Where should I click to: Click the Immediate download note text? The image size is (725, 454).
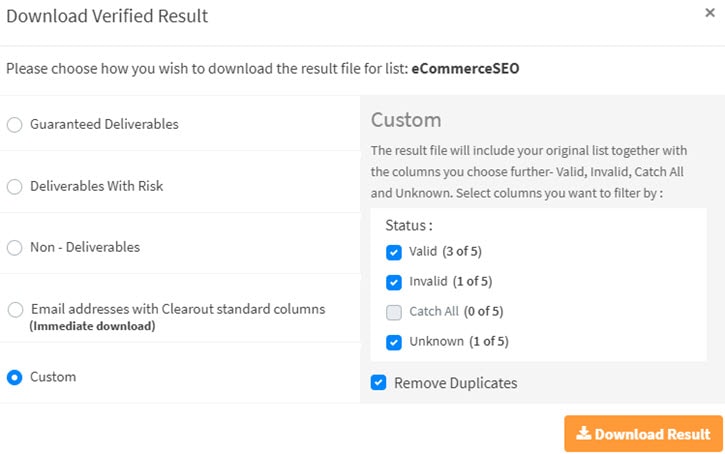pos(91,326)
